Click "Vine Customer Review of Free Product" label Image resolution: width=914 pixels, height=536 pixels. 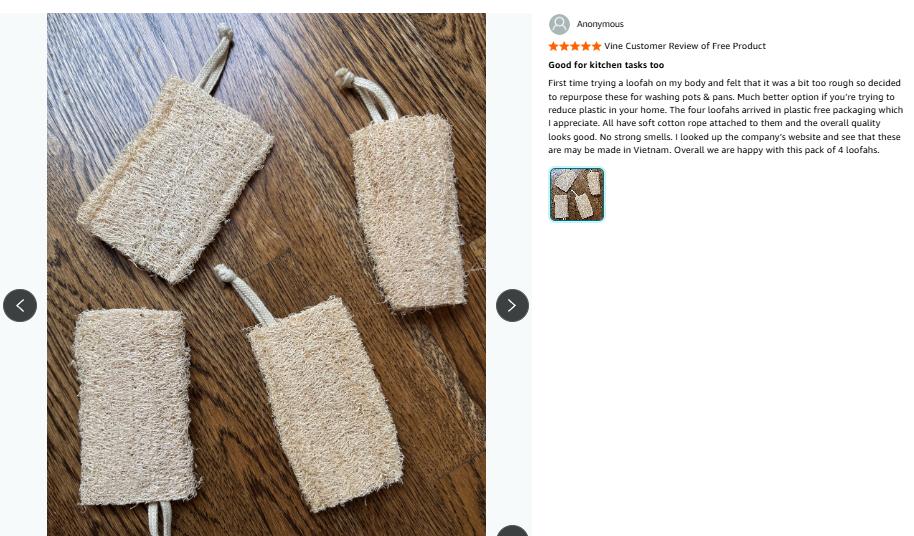(x=685, y=46)
